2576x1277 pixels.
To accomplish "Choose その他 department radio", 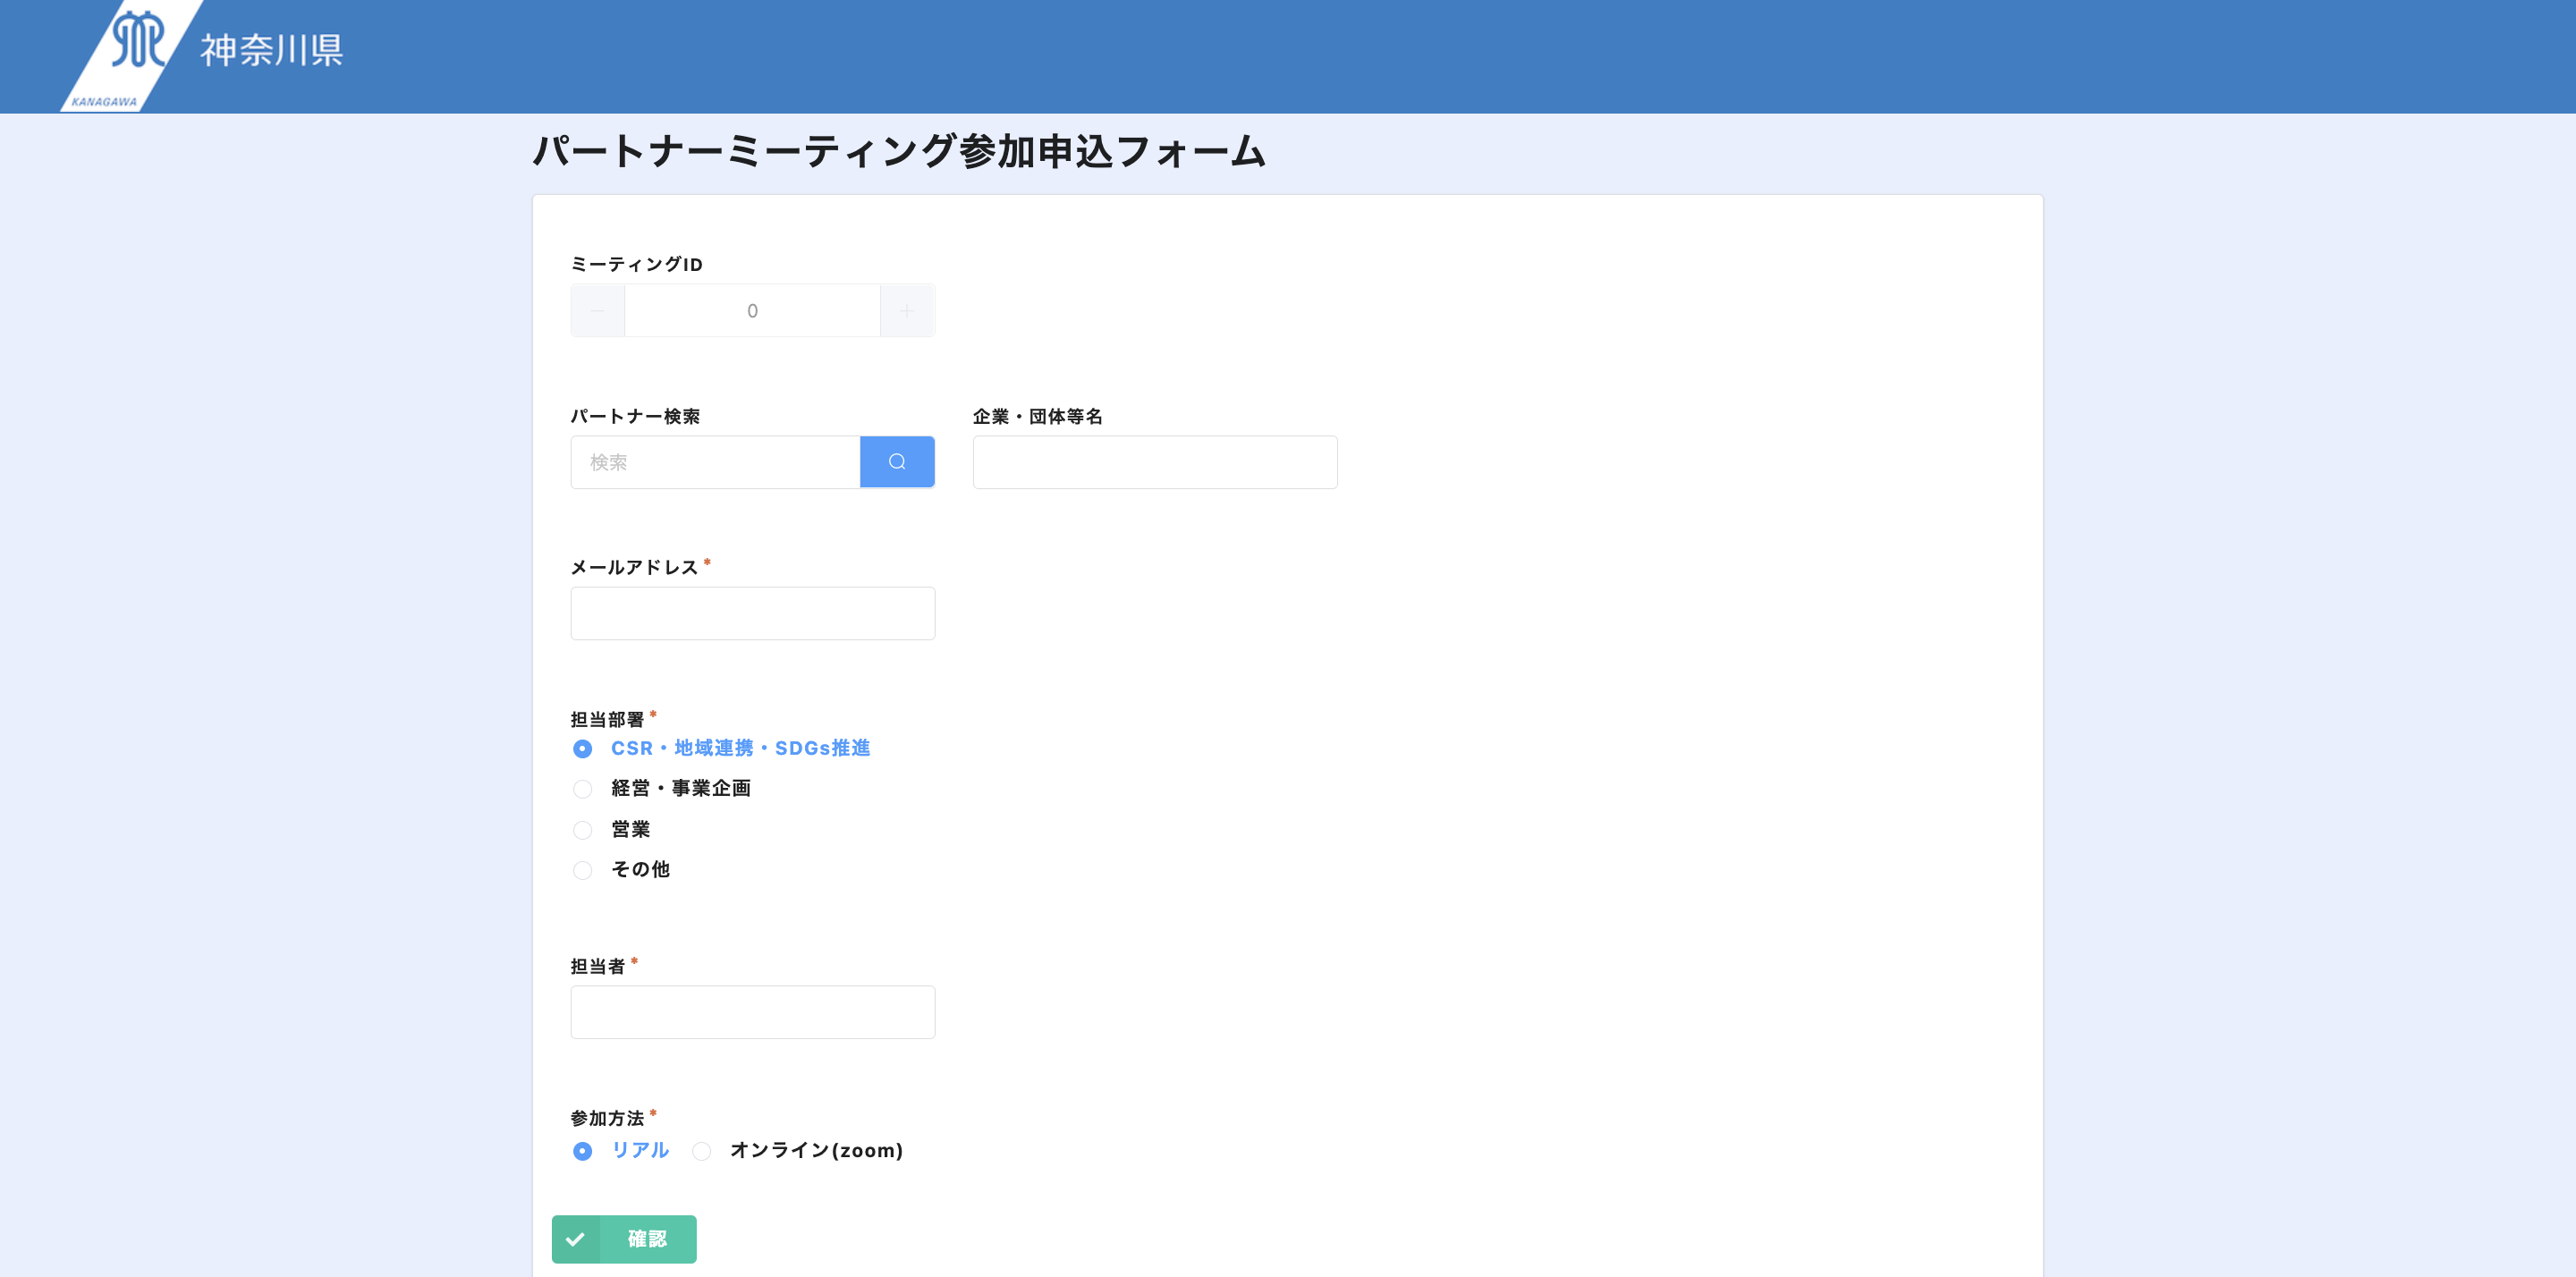I will pyautogui.click(x=582, y=870).
